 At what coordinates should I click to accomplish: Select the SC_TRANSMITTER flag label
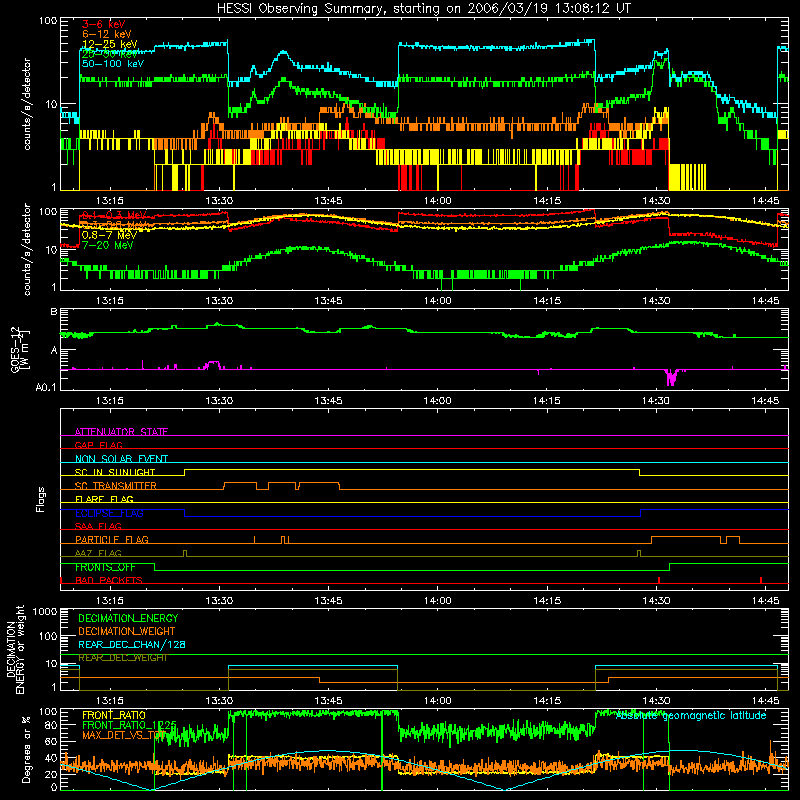[116, 486]
